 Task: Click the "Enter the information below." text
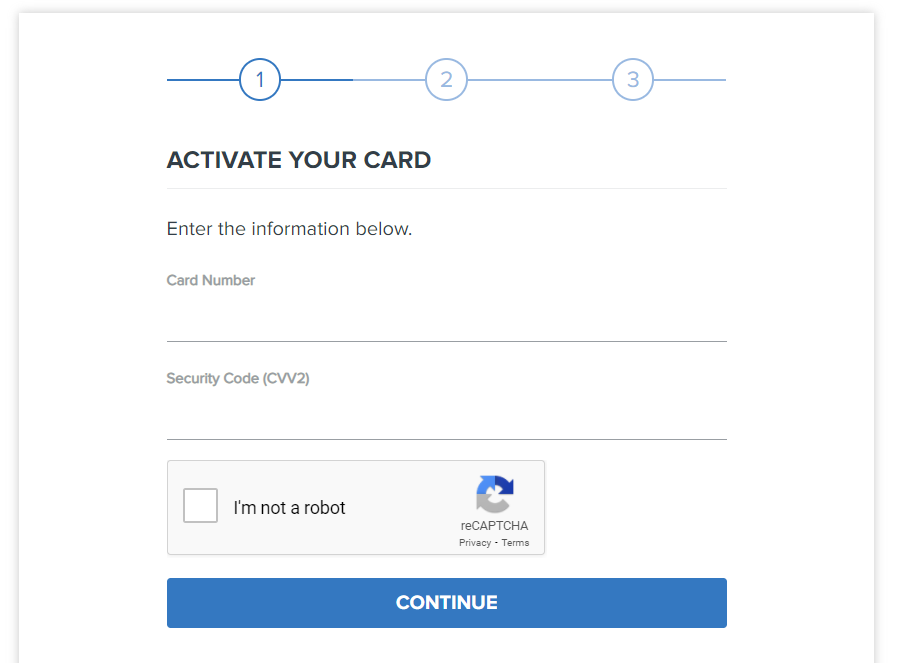tap(289, 229)
